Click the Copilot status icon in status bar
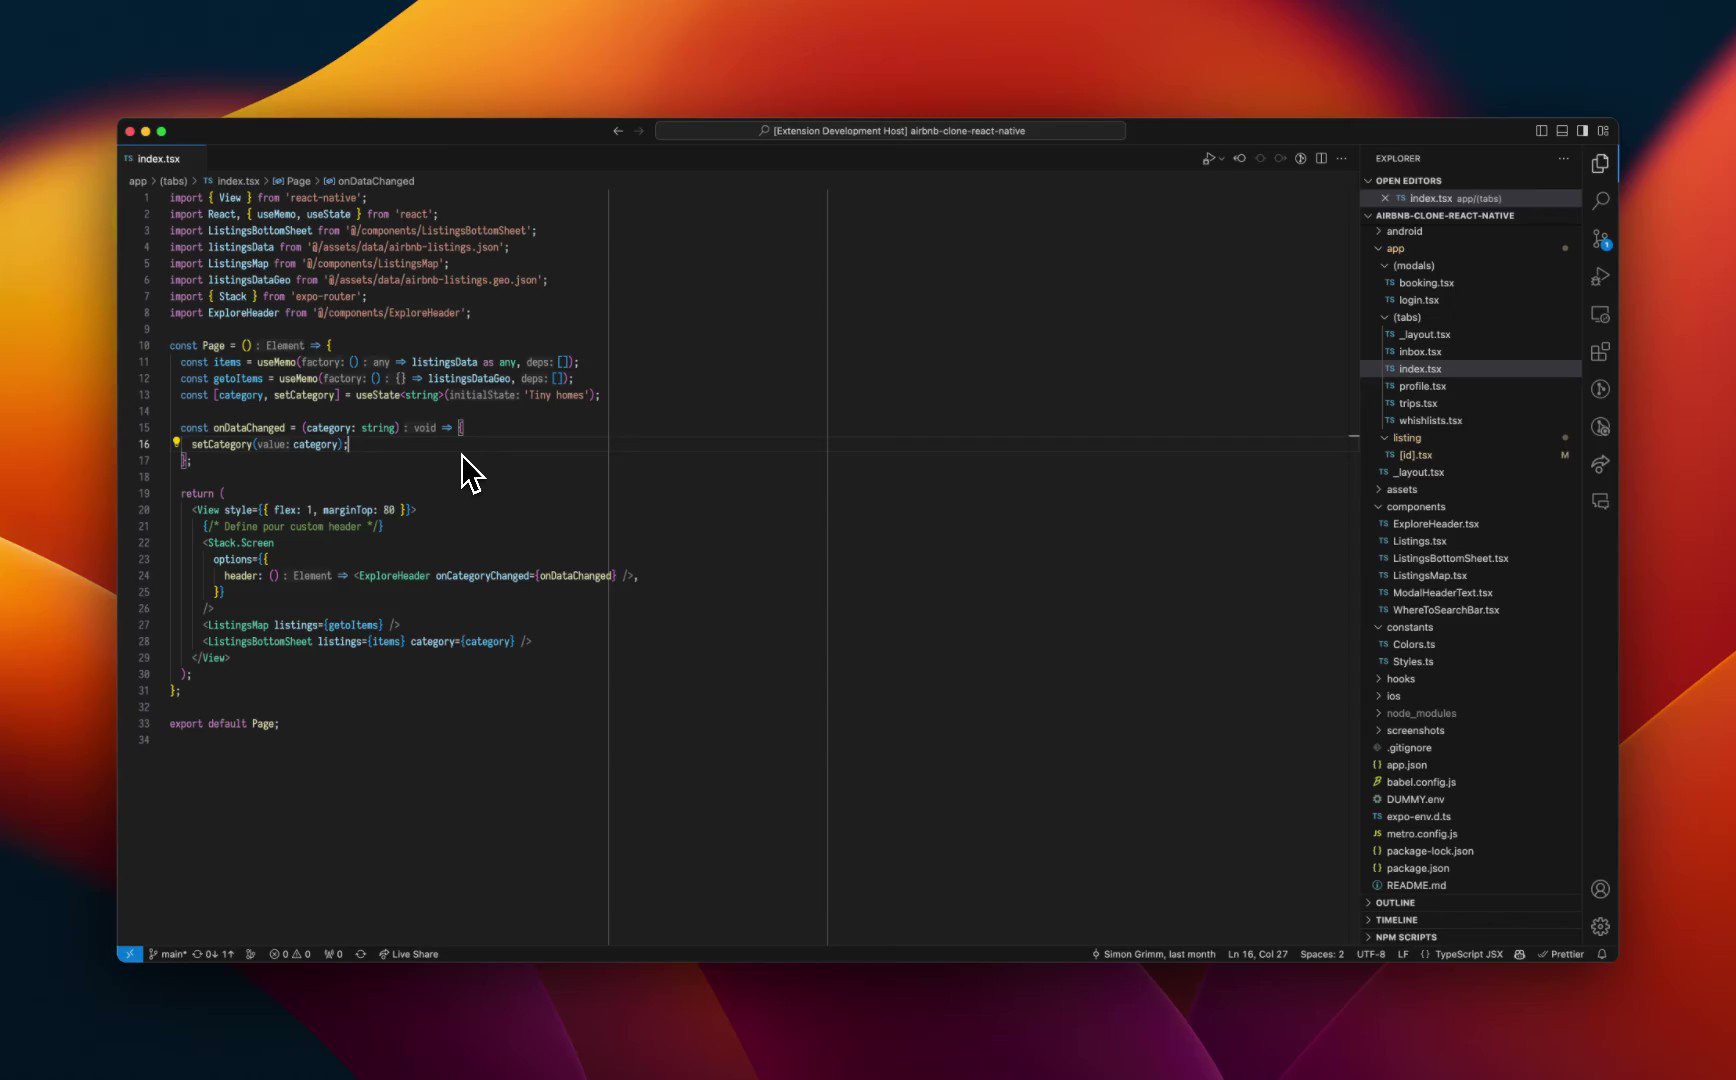 click(1519, 954)
